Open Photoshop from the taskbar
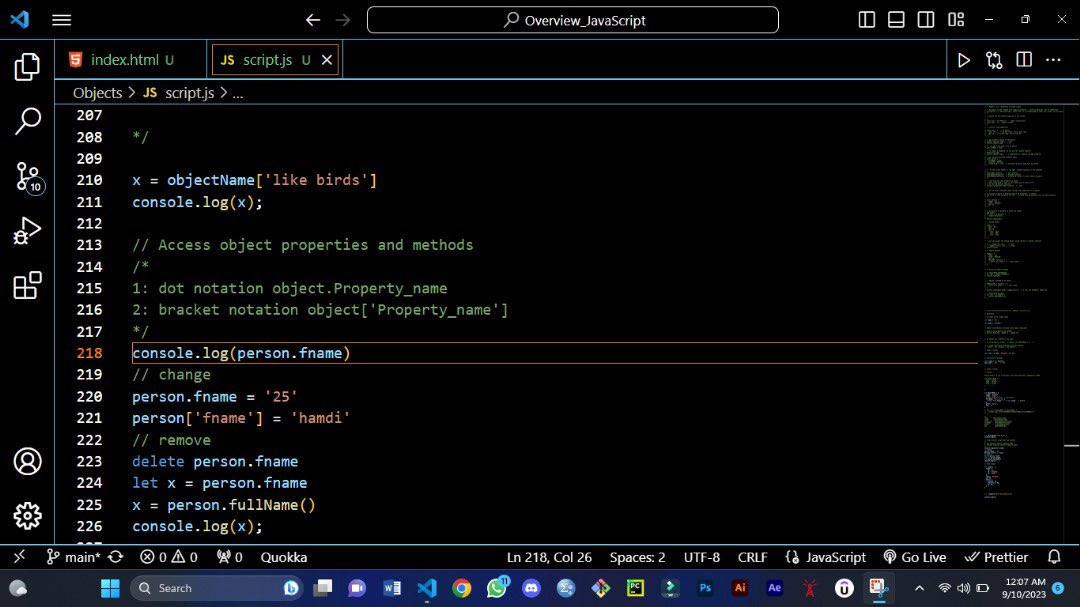This screenshot has width=1080, height=607. 705,588
